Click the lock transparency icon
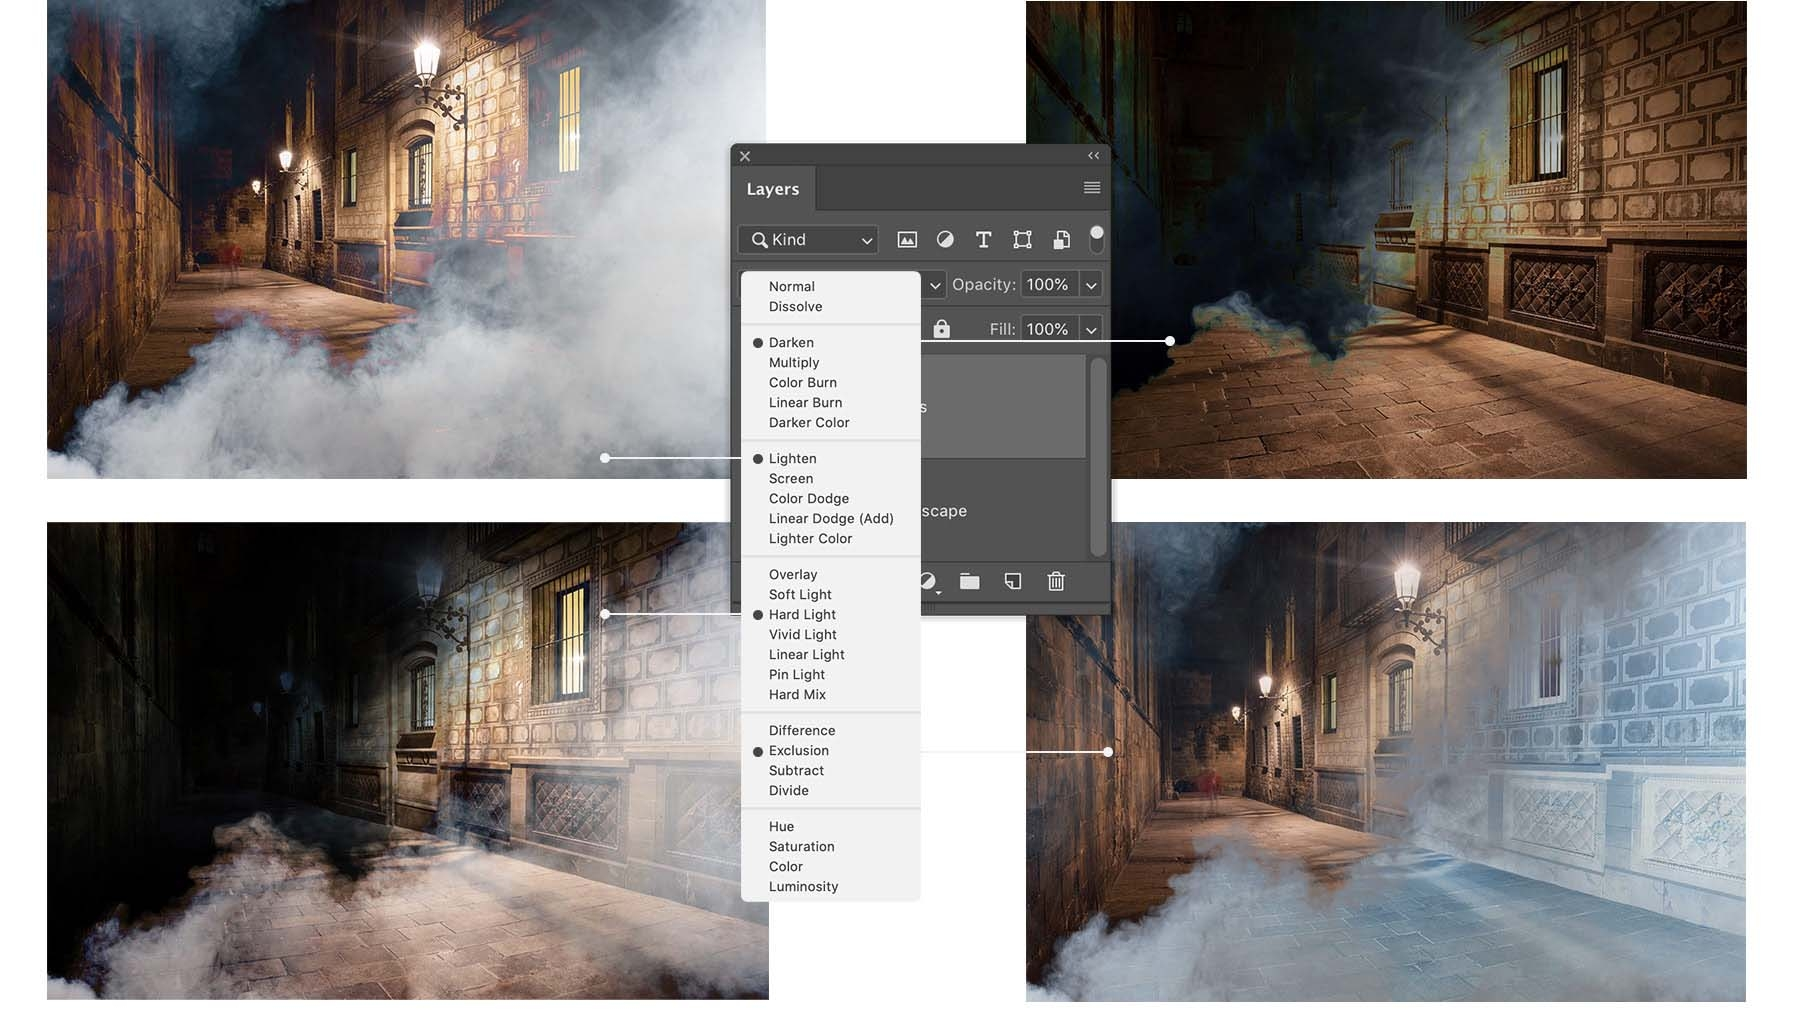Screen dimensions: 1800x1016 943,328
